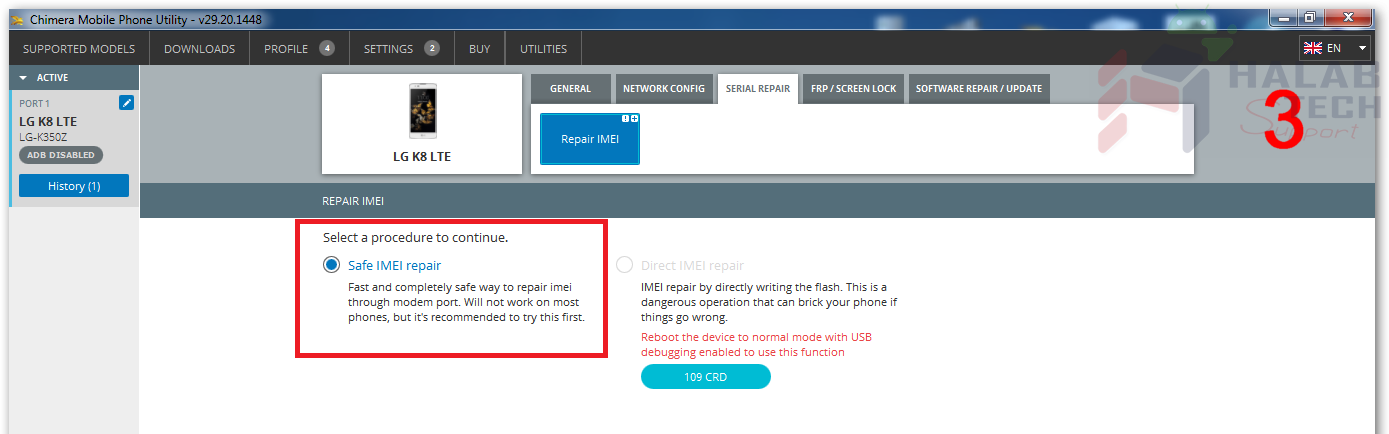
Task: Switch to the FRP / Screen Lock tab
Action: 854,89
